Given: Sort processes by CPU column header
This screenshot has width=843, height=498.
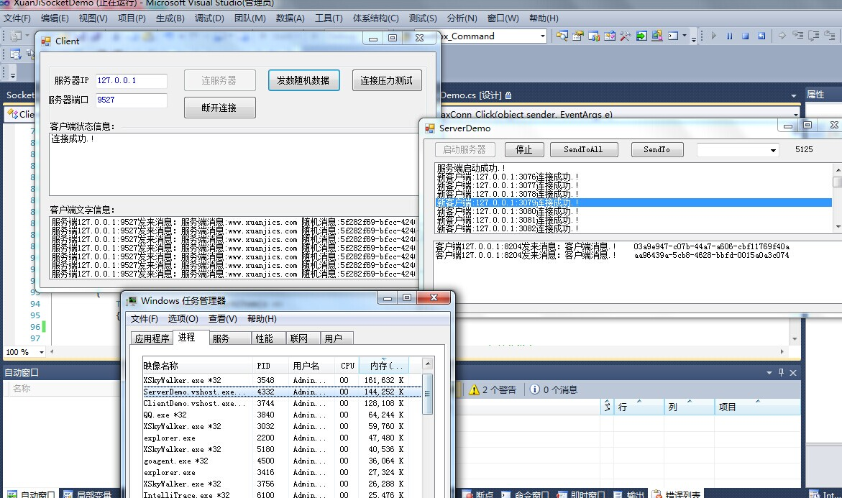Looking at the screenshot, I should point(347,366).
